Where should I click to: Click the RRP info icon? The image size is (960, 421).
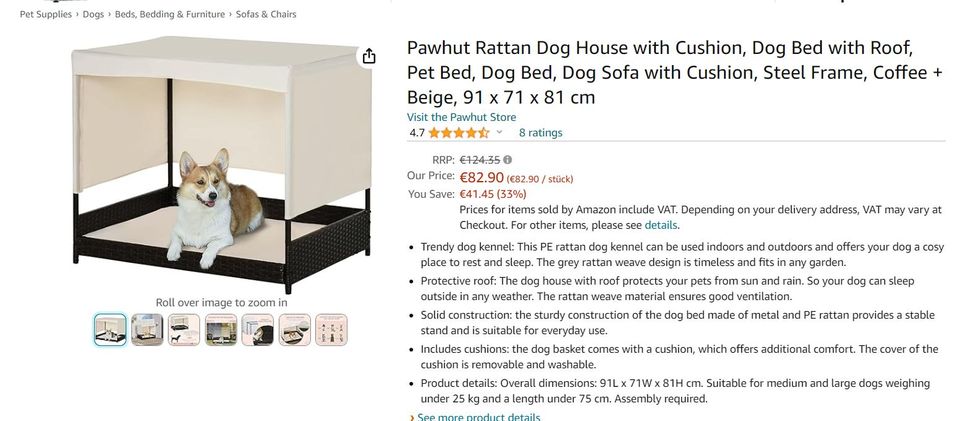click(508, 159)
